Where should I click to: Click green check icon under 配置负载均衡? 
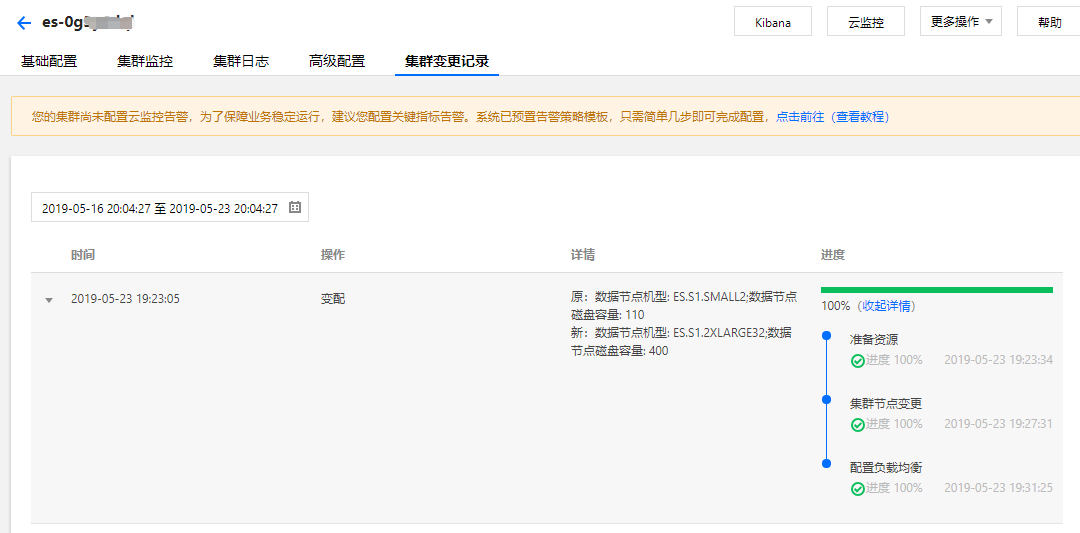858,488
